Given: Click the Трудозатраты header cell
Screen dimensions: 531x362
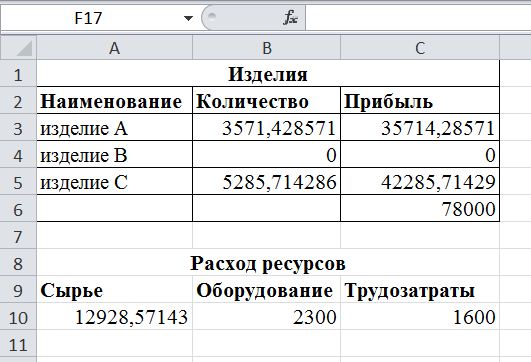Looking at the screenshot, I should [420, 290].
